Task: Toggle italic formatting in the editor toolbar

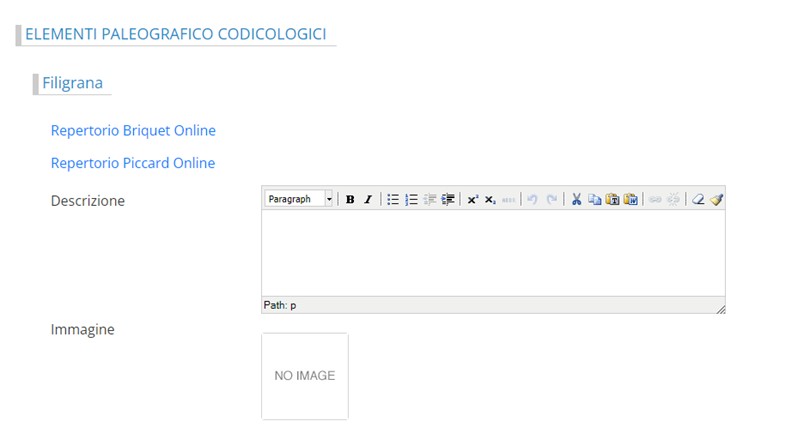Action: (367, 200)
